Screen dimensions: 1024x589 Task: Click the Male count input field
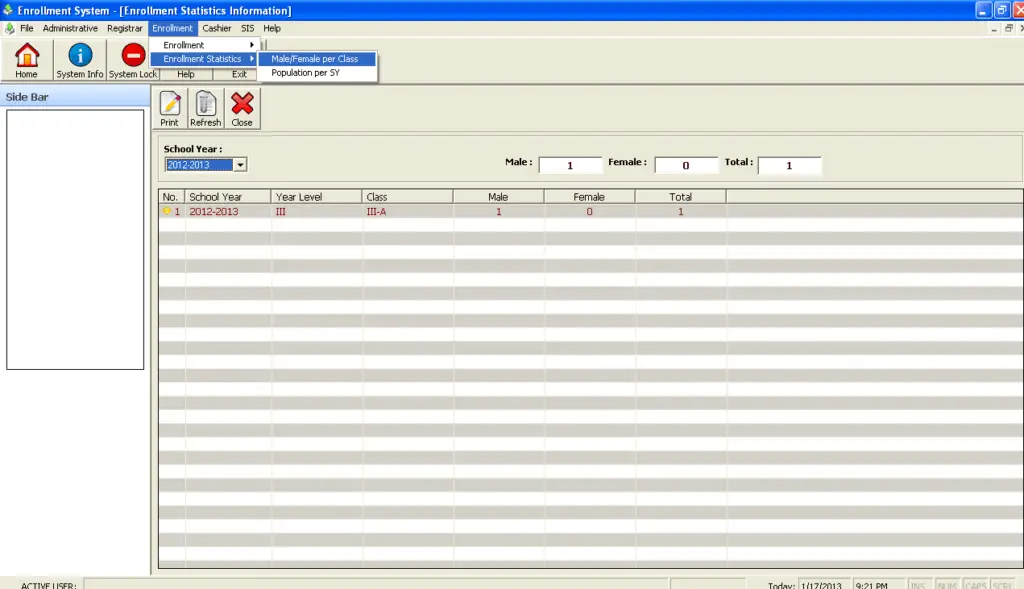568,164
